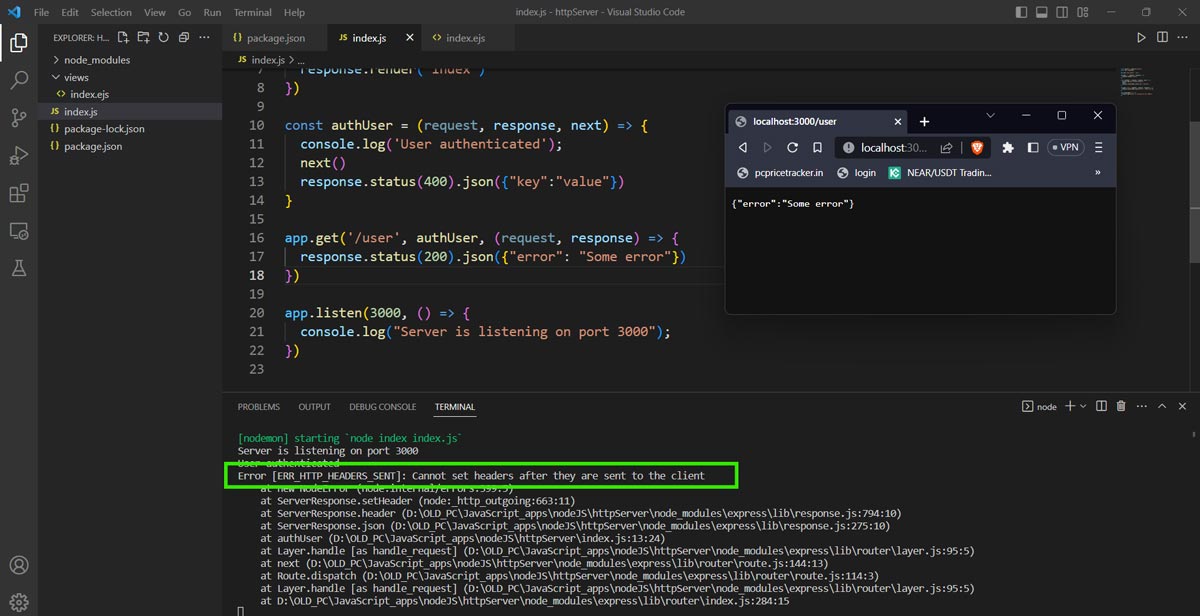Screen dimensions: 1200x616
Task: Switch to the DEBUG CONSOLE panel
Action: [382, 406]
